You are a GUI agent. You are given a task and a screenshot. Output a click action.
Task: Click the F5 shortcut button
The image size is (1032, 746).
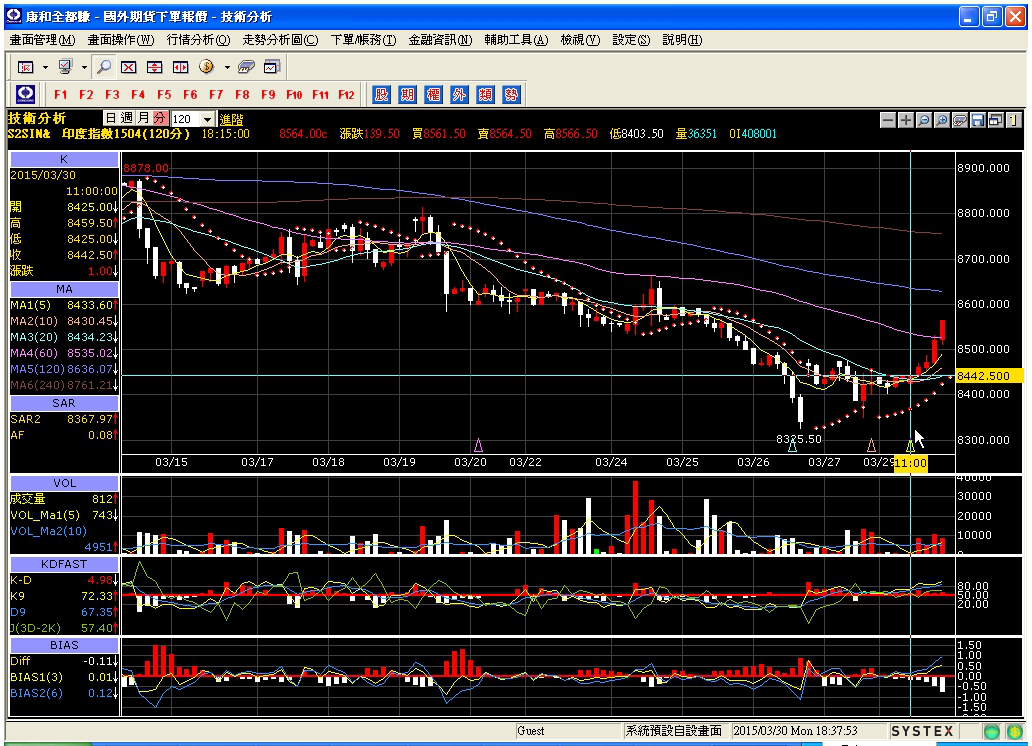point(164,95)
